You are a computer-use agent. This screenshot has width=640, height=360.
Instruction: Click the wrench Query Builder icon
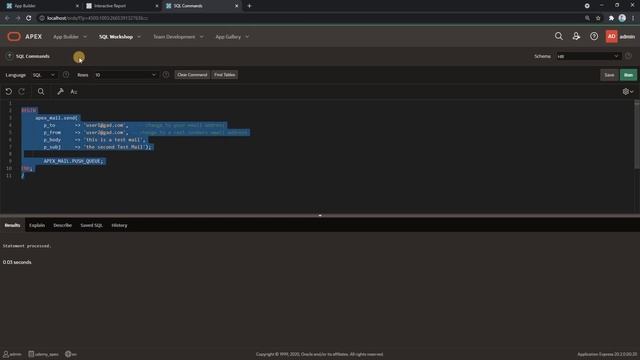pyautogui.click(x=60, y=92)
